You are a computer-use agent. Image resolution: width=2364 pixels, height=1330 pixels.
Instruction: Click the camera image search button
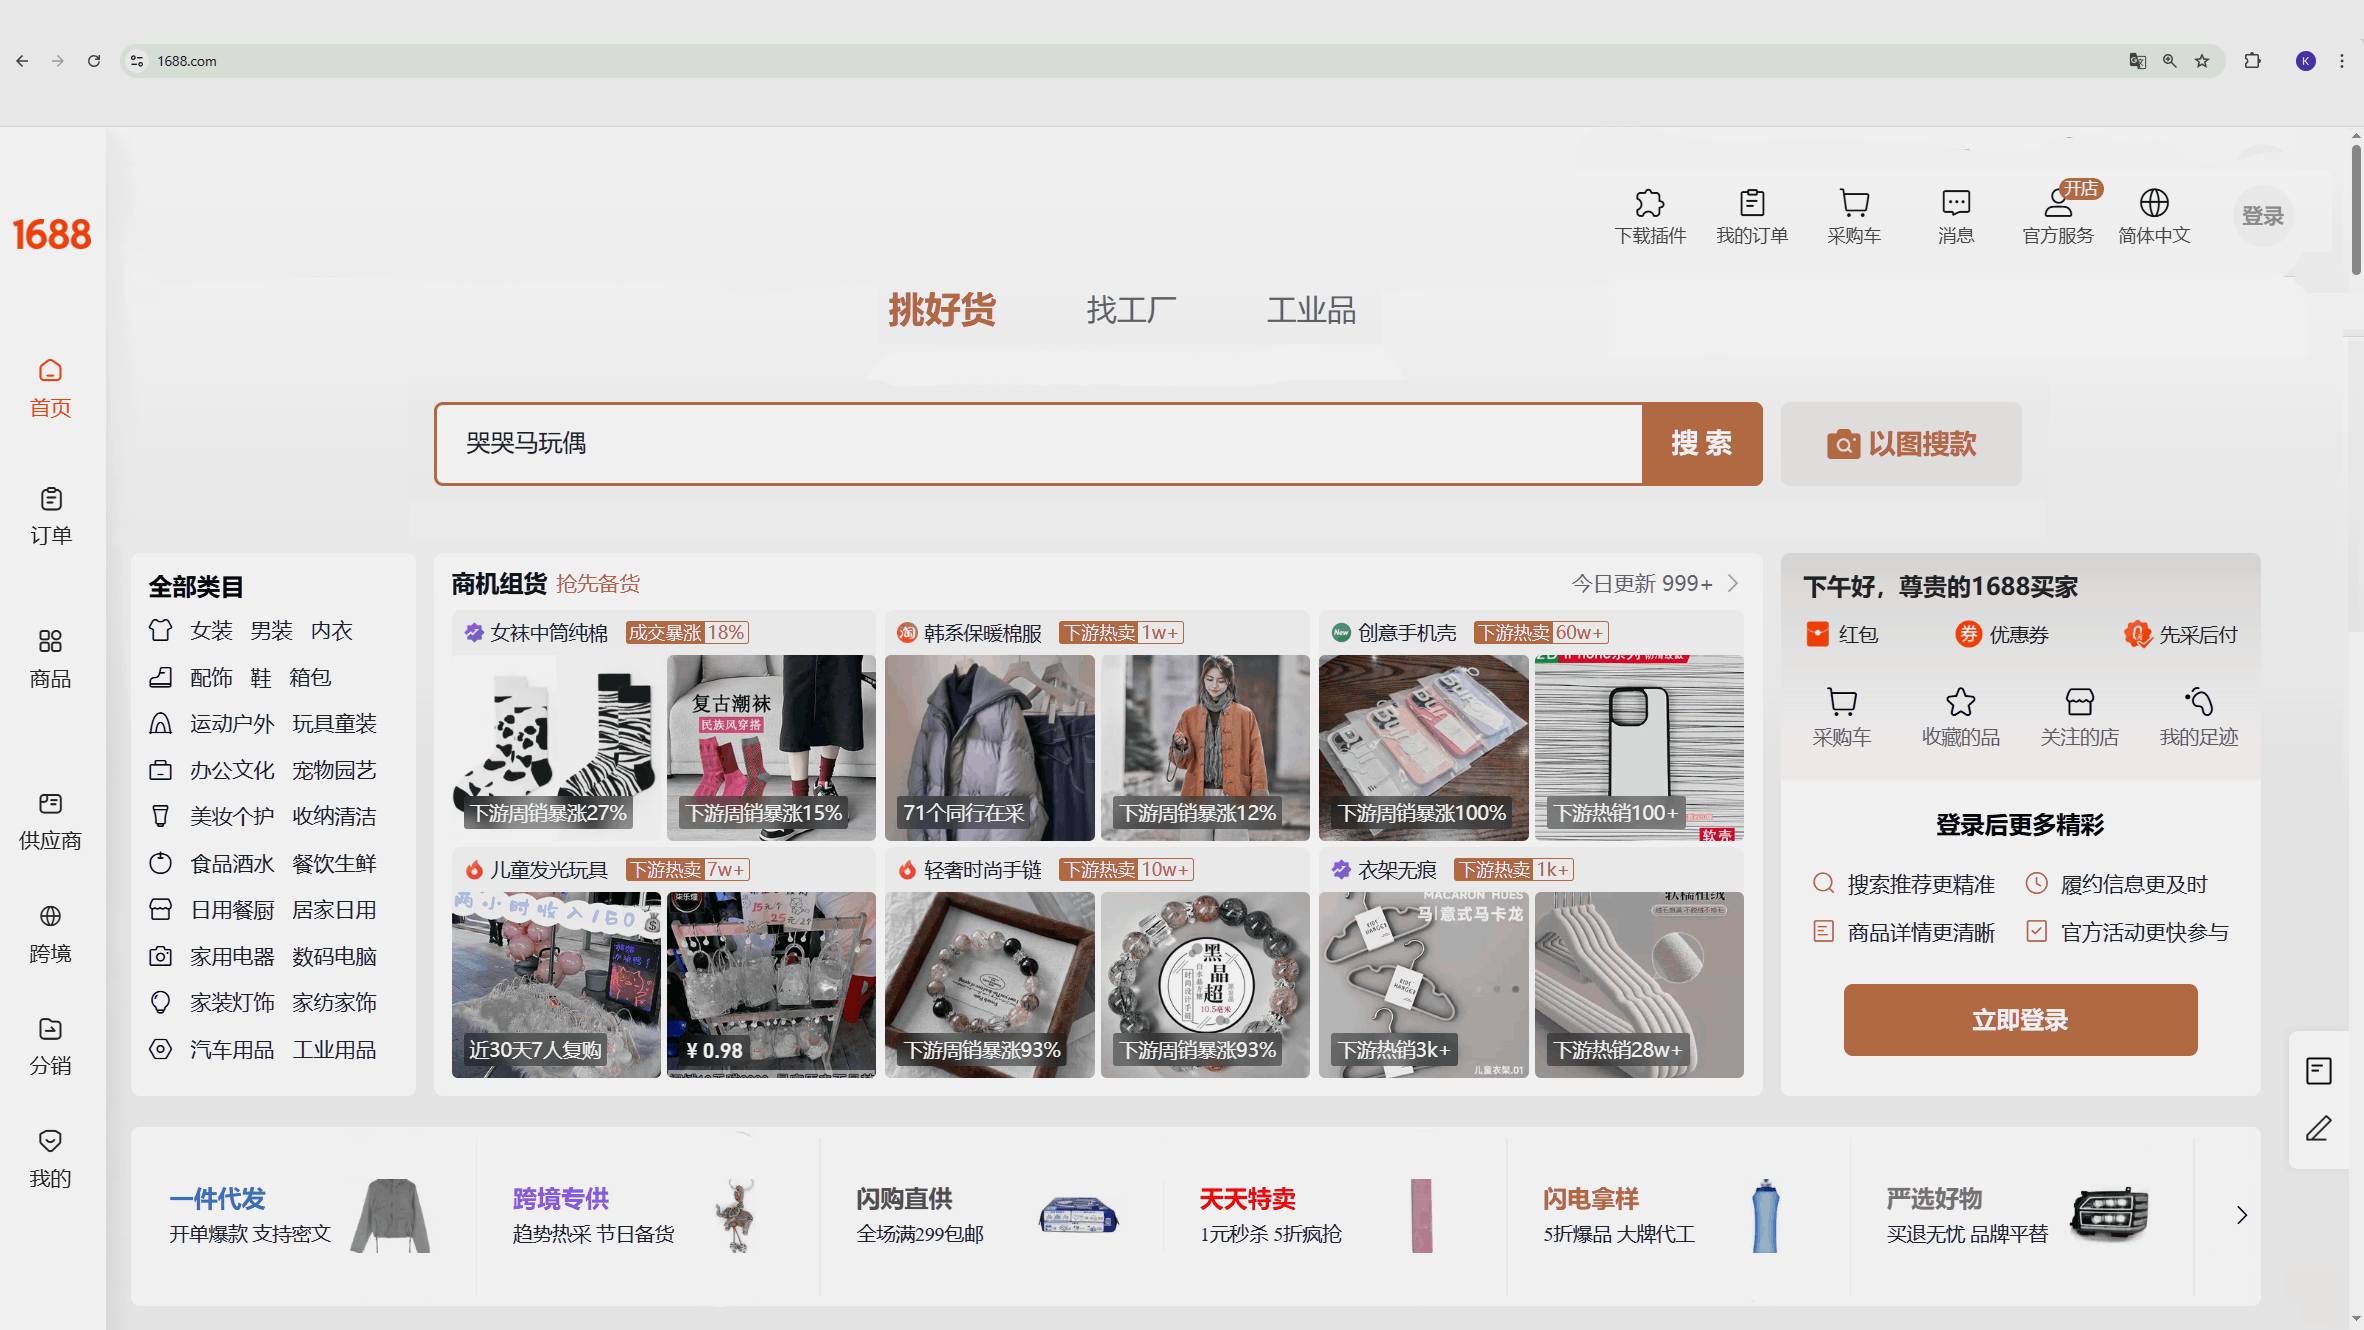1901,444
